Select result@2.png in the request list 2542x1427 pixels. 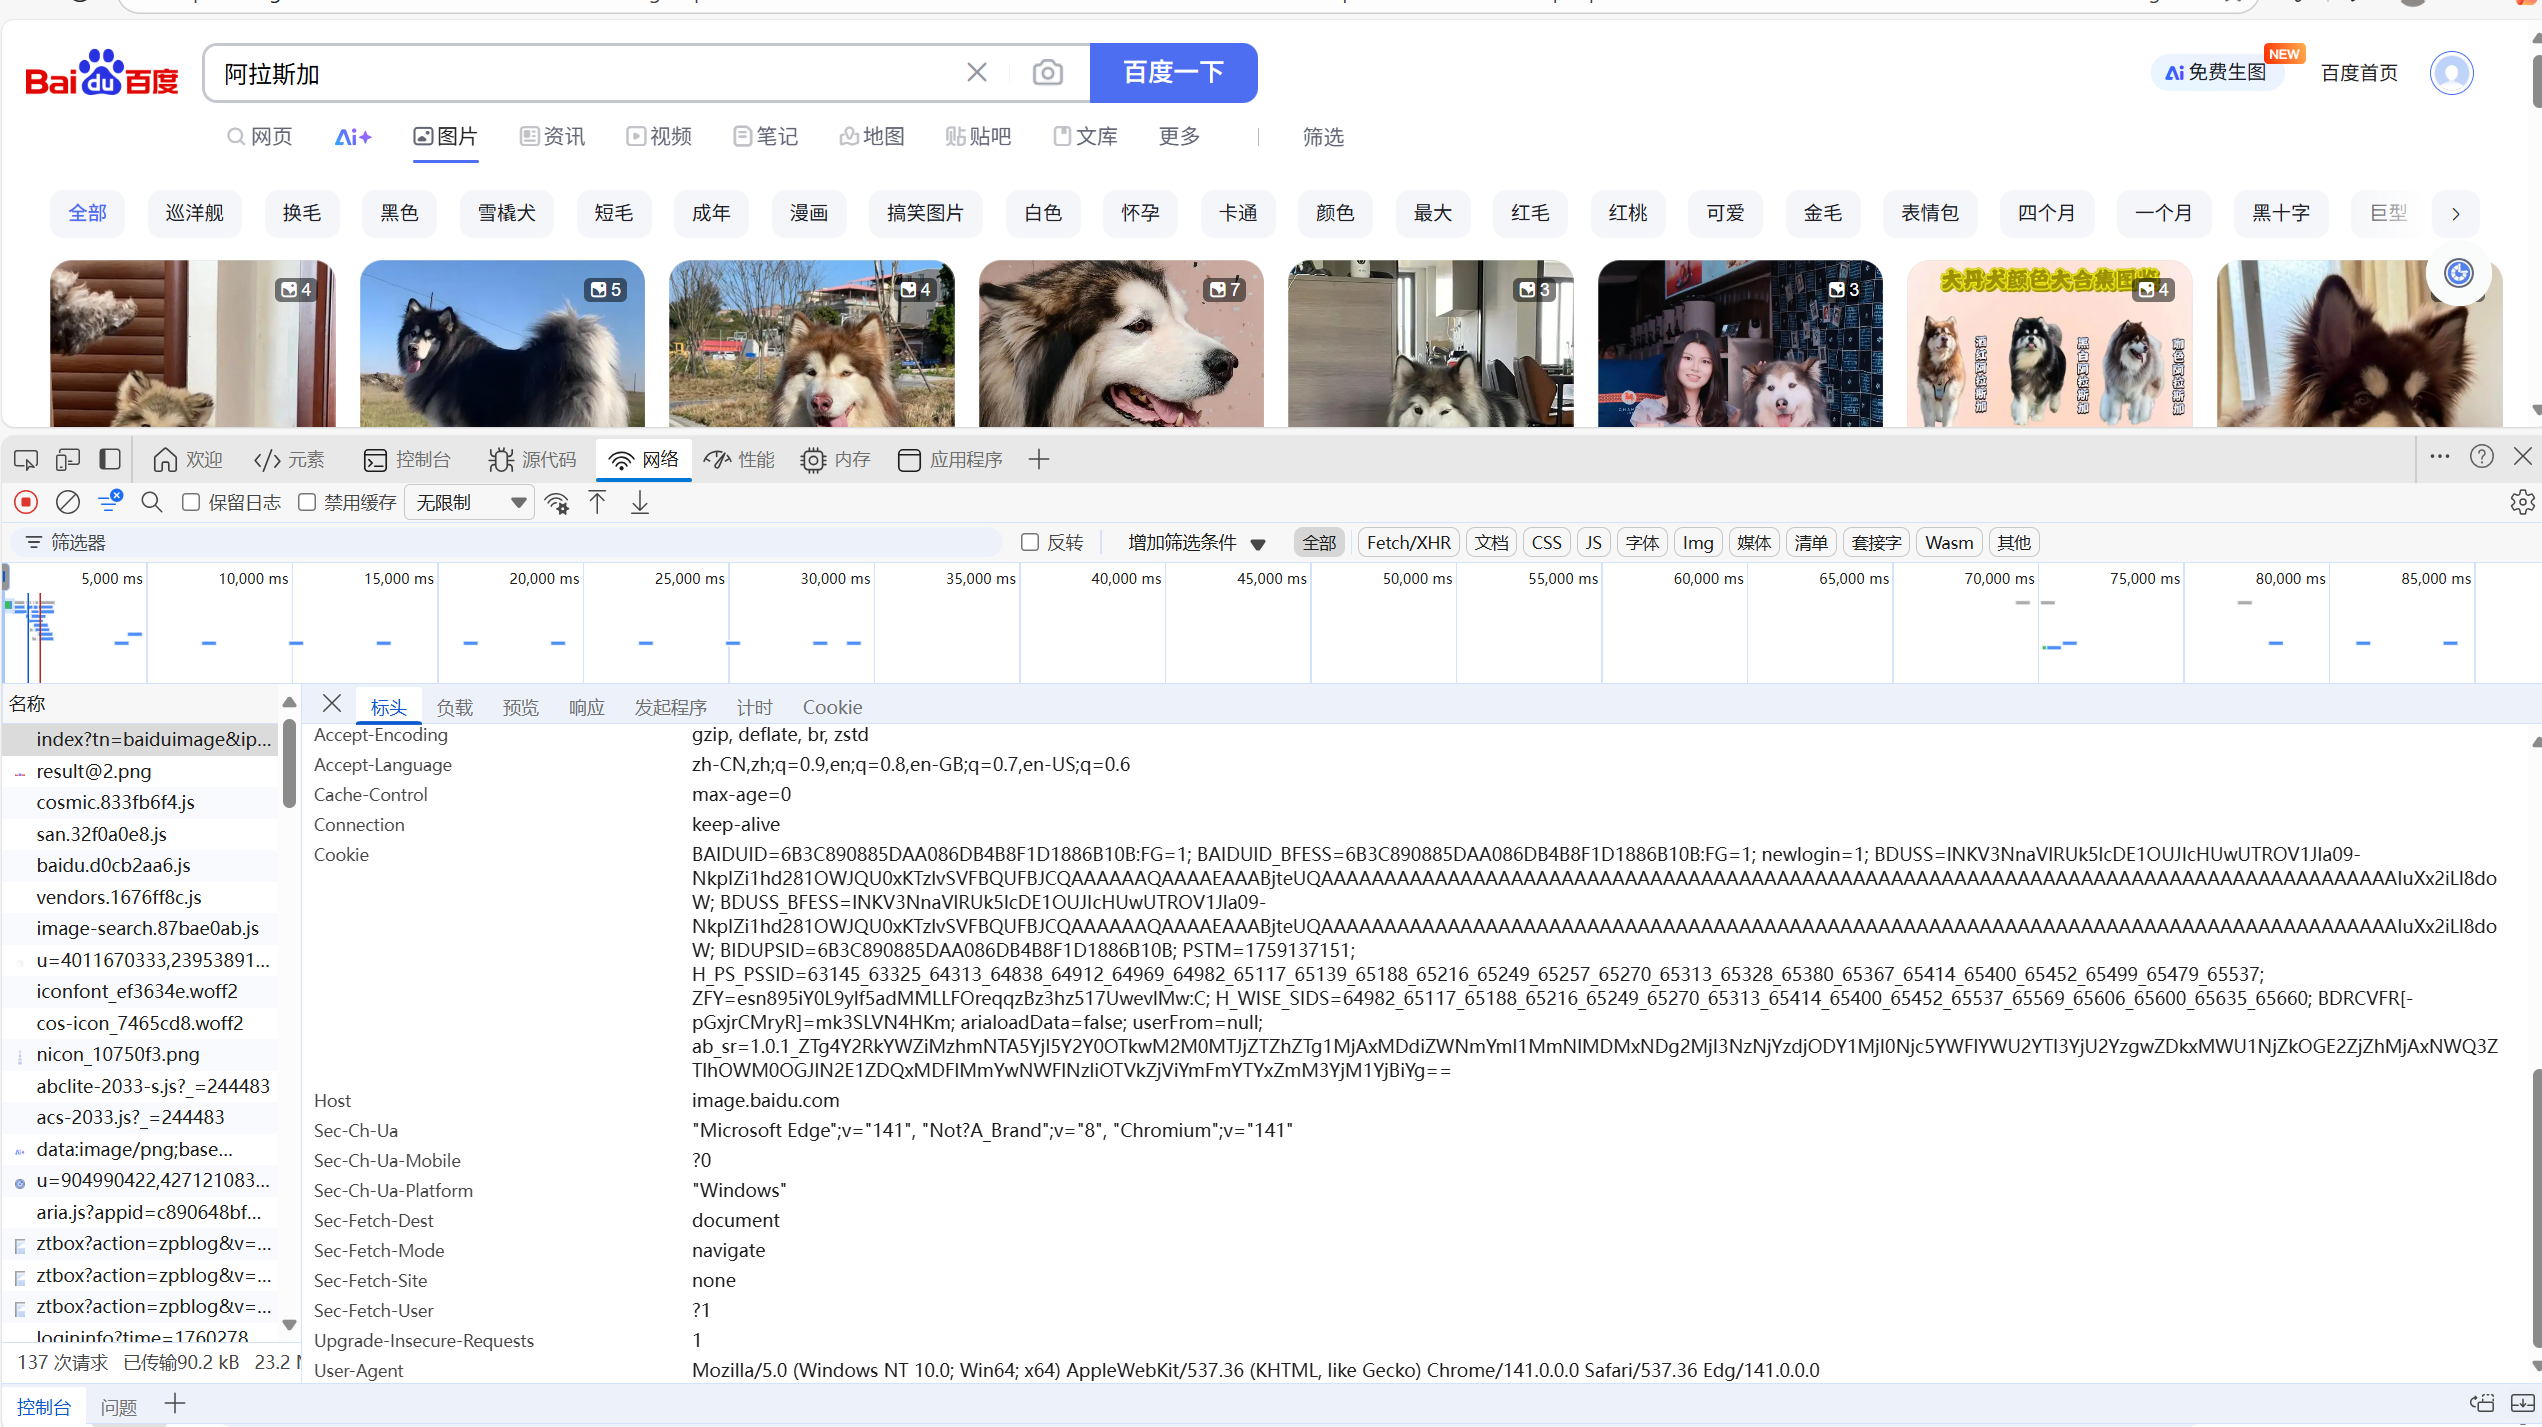pos(94,771)
